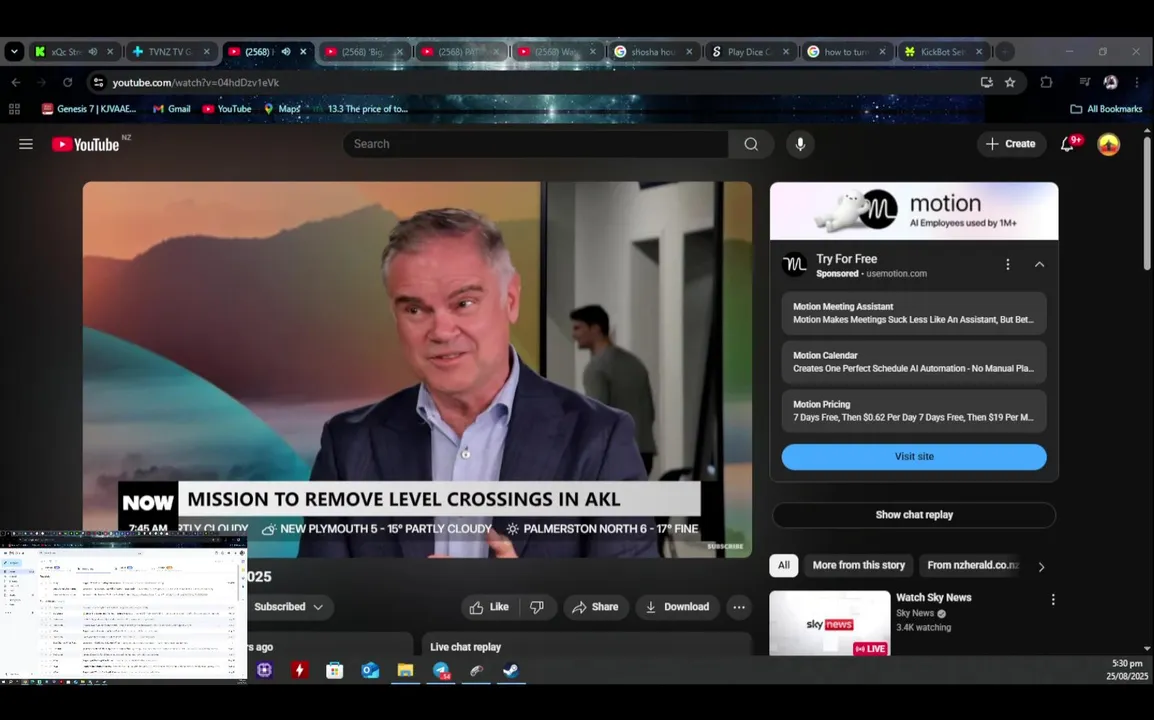Open a new tab with plus button
The height and width of the screenshot is (720, 1154).
[1005, 52]
